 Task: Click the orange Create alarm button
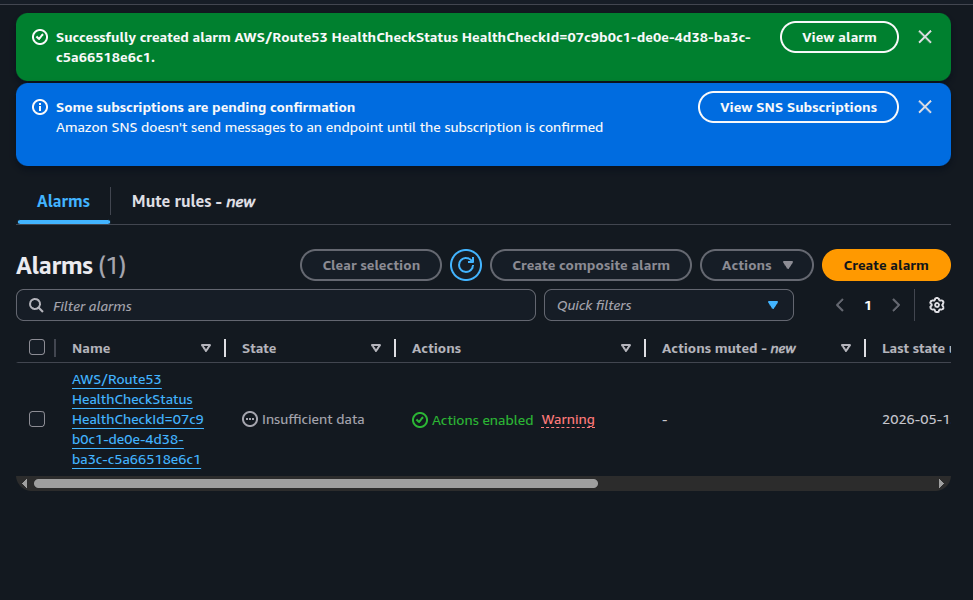pyautogui.click(x=886, y=265)
